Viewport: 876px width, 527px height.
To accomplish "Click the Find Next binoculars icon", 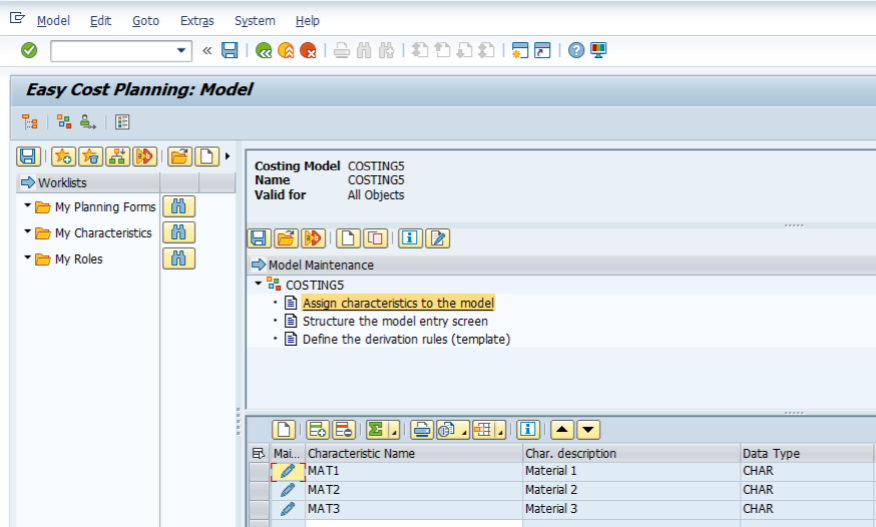I will click(386, 50).
